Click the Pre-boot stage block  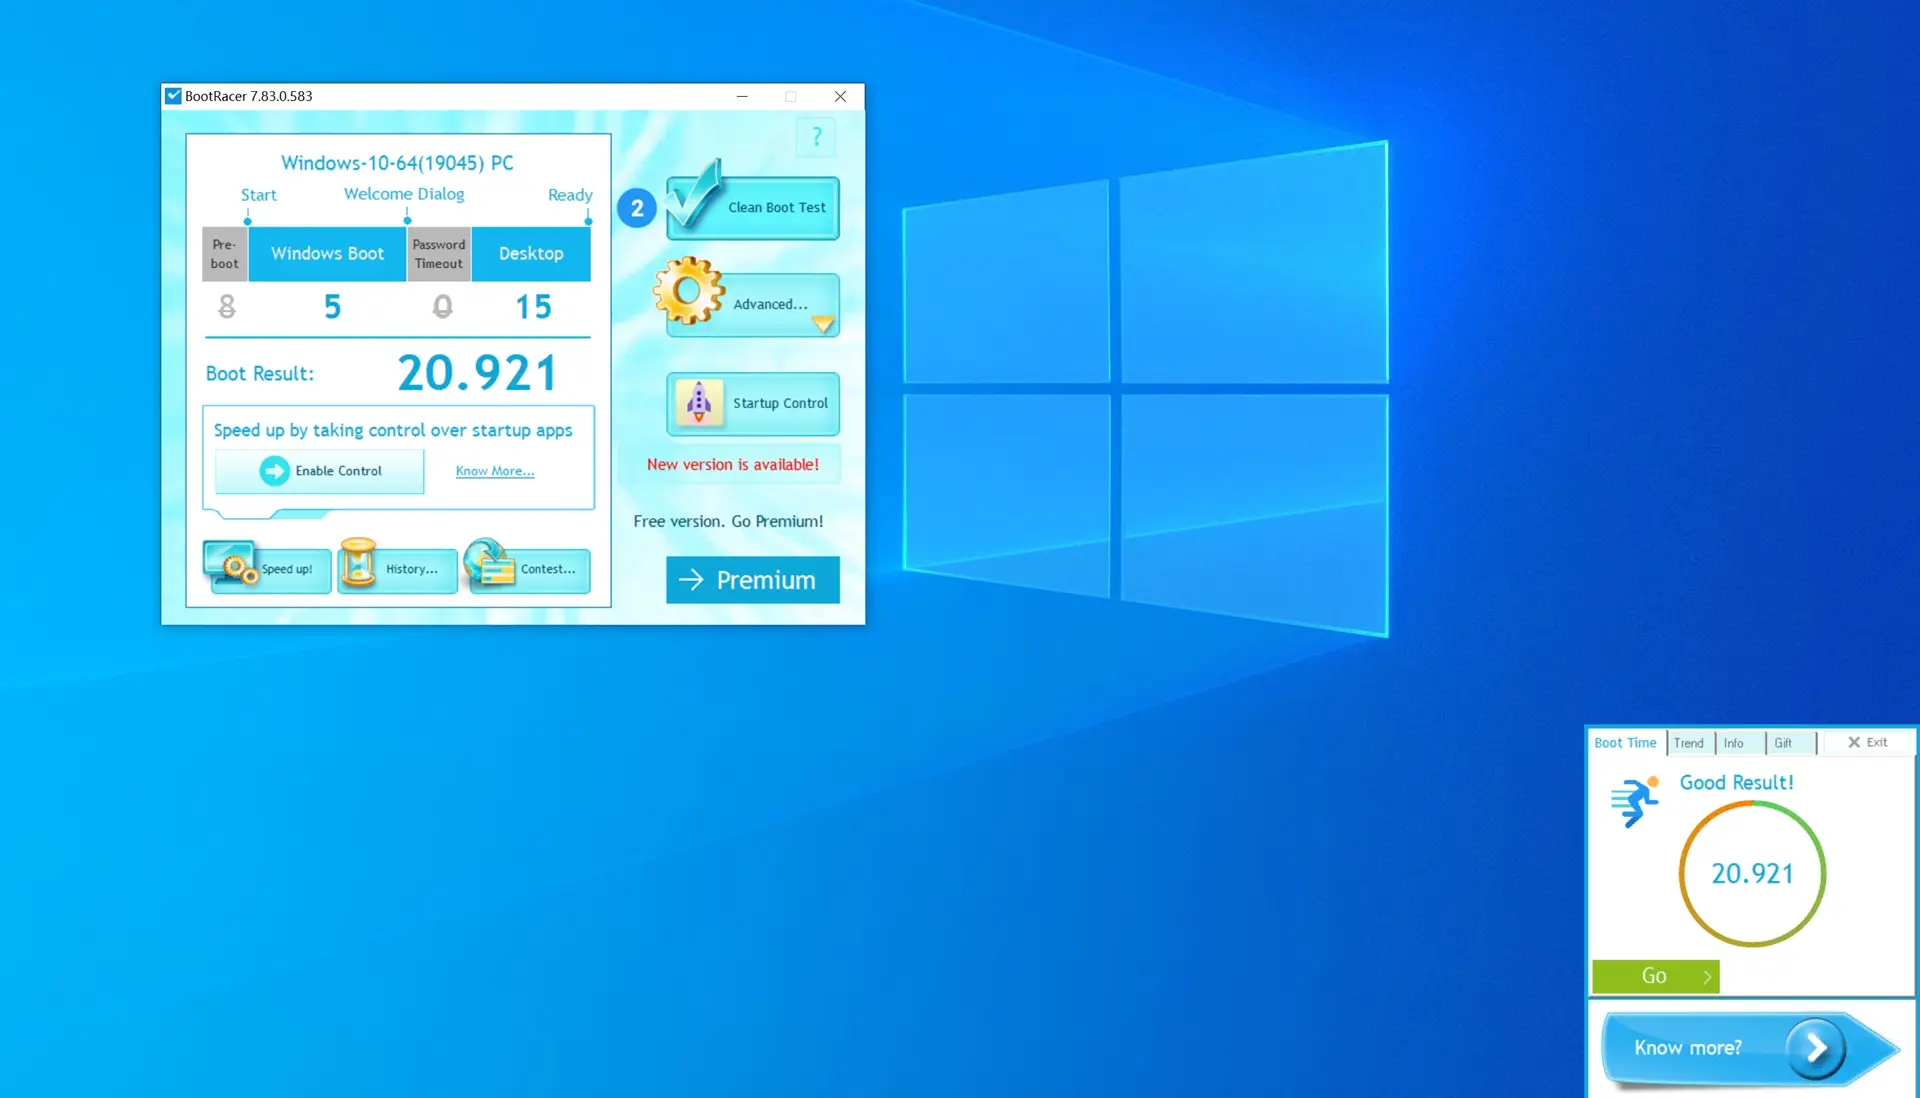click(x=225, y=254)
